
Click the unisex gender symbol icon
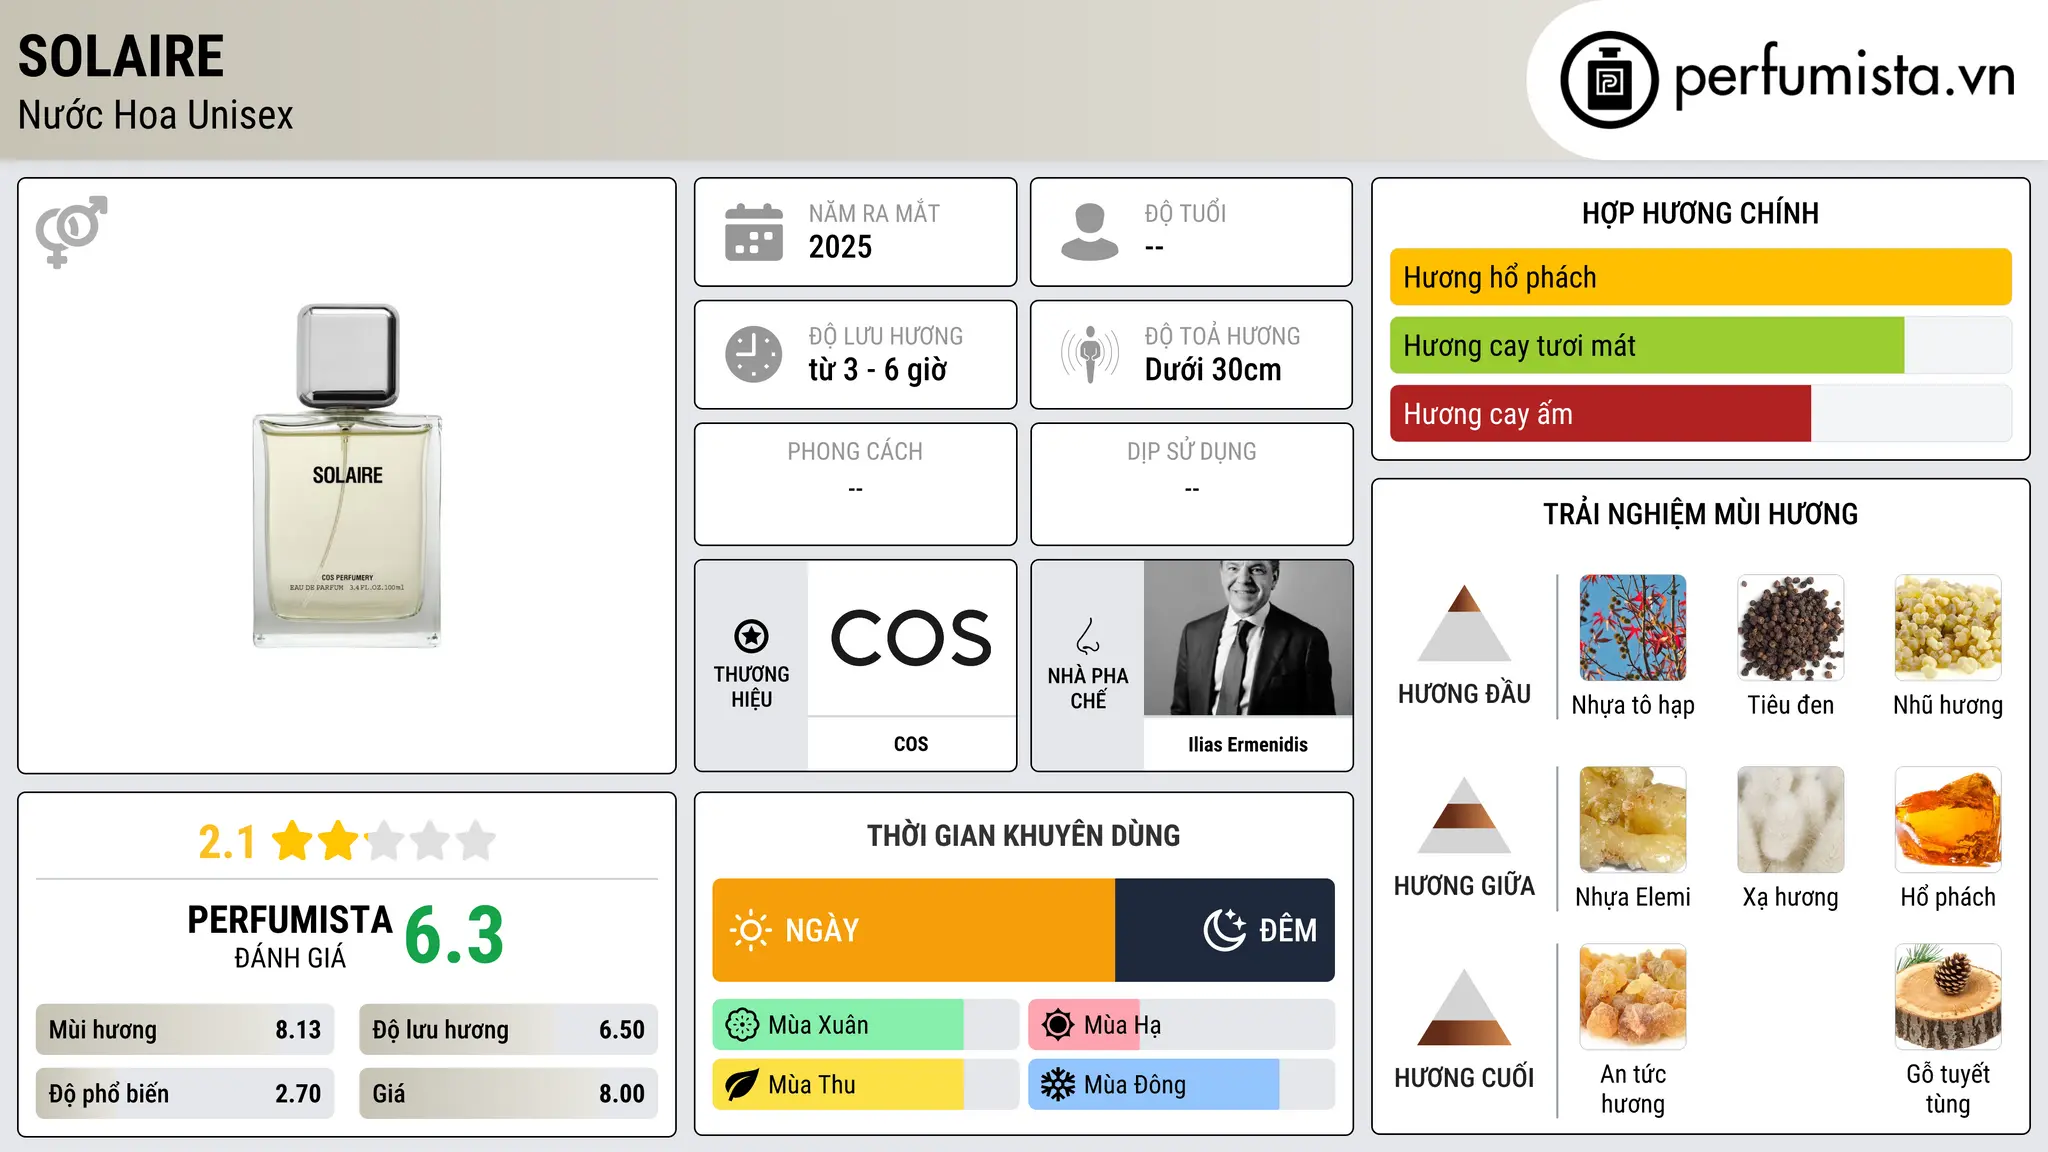coord(71,231)
